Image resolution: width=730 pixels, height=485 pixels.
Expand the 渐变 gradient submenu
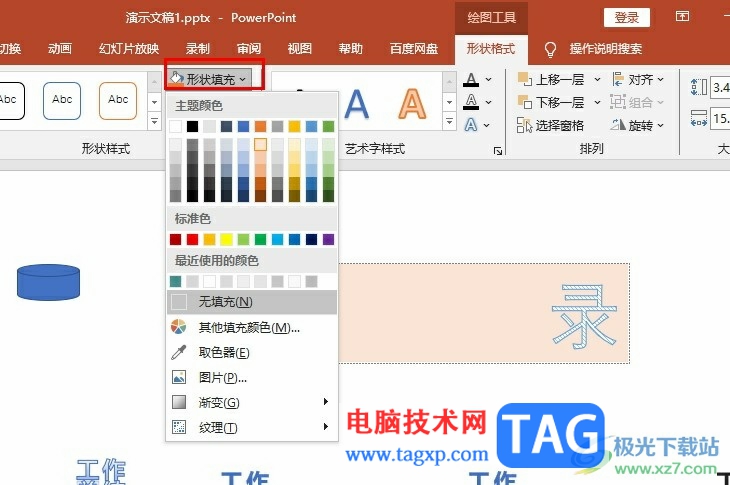(x=252, y=402)
